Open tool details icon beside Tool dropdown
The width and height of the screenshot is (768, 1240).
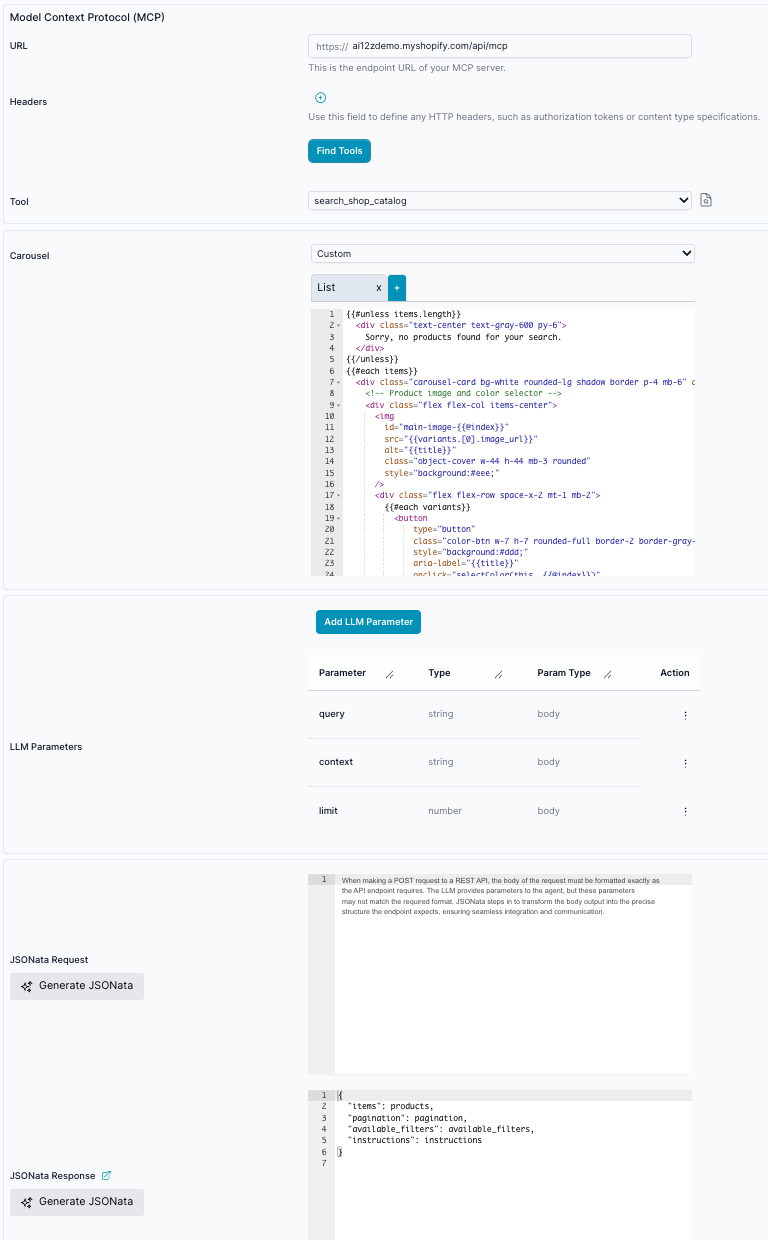point(705,200)
